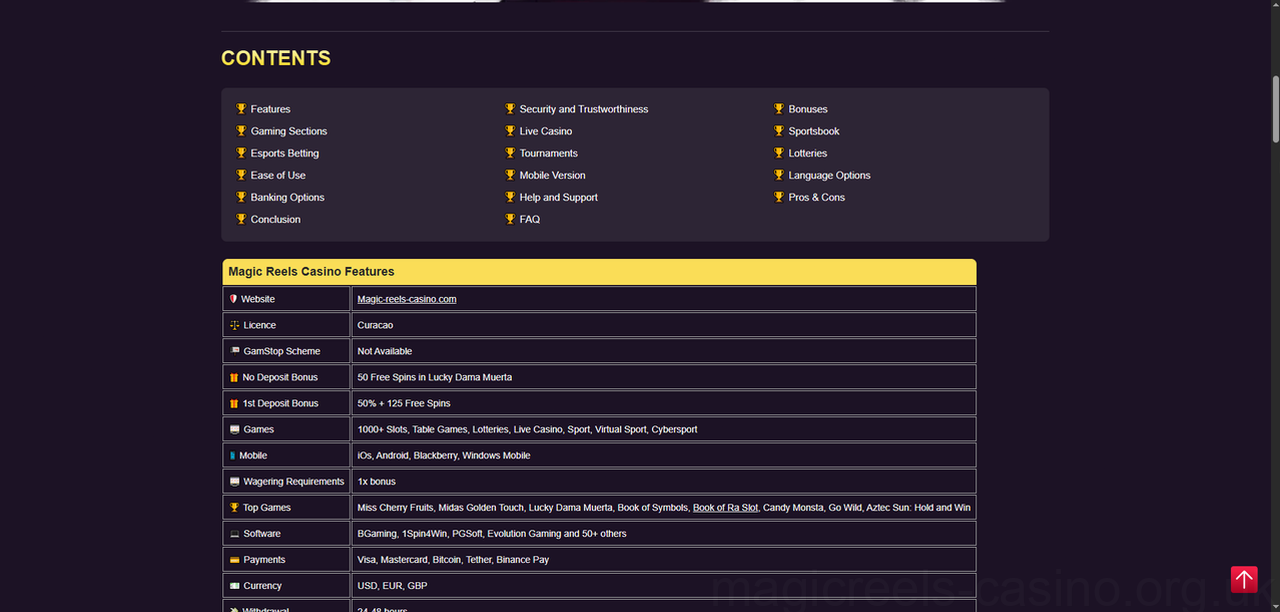Open the Book of Ra Slot link
Viewport: 1280px width, 612px height.
point(725,507)
